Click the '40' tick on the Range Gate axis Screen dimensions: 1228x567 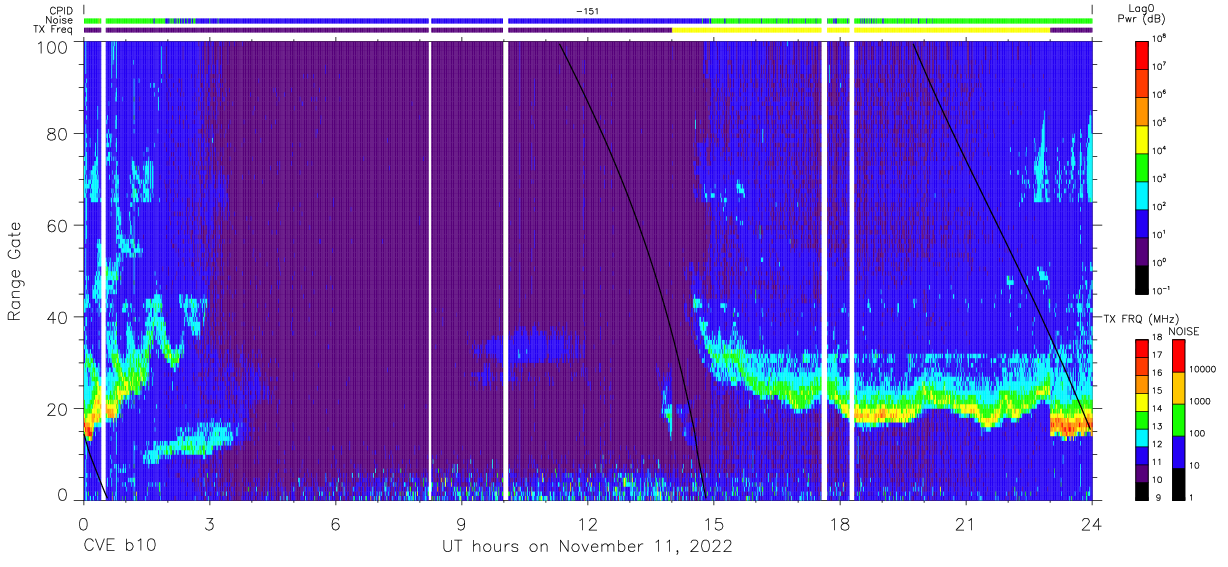tap(58, 317)
